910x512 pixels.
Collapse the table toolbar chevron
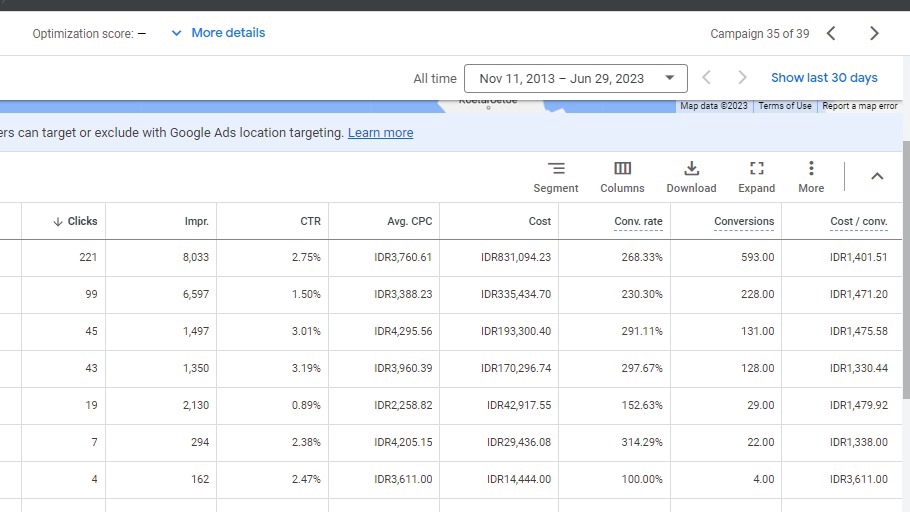pyautogui.click(x=877, y=176)
